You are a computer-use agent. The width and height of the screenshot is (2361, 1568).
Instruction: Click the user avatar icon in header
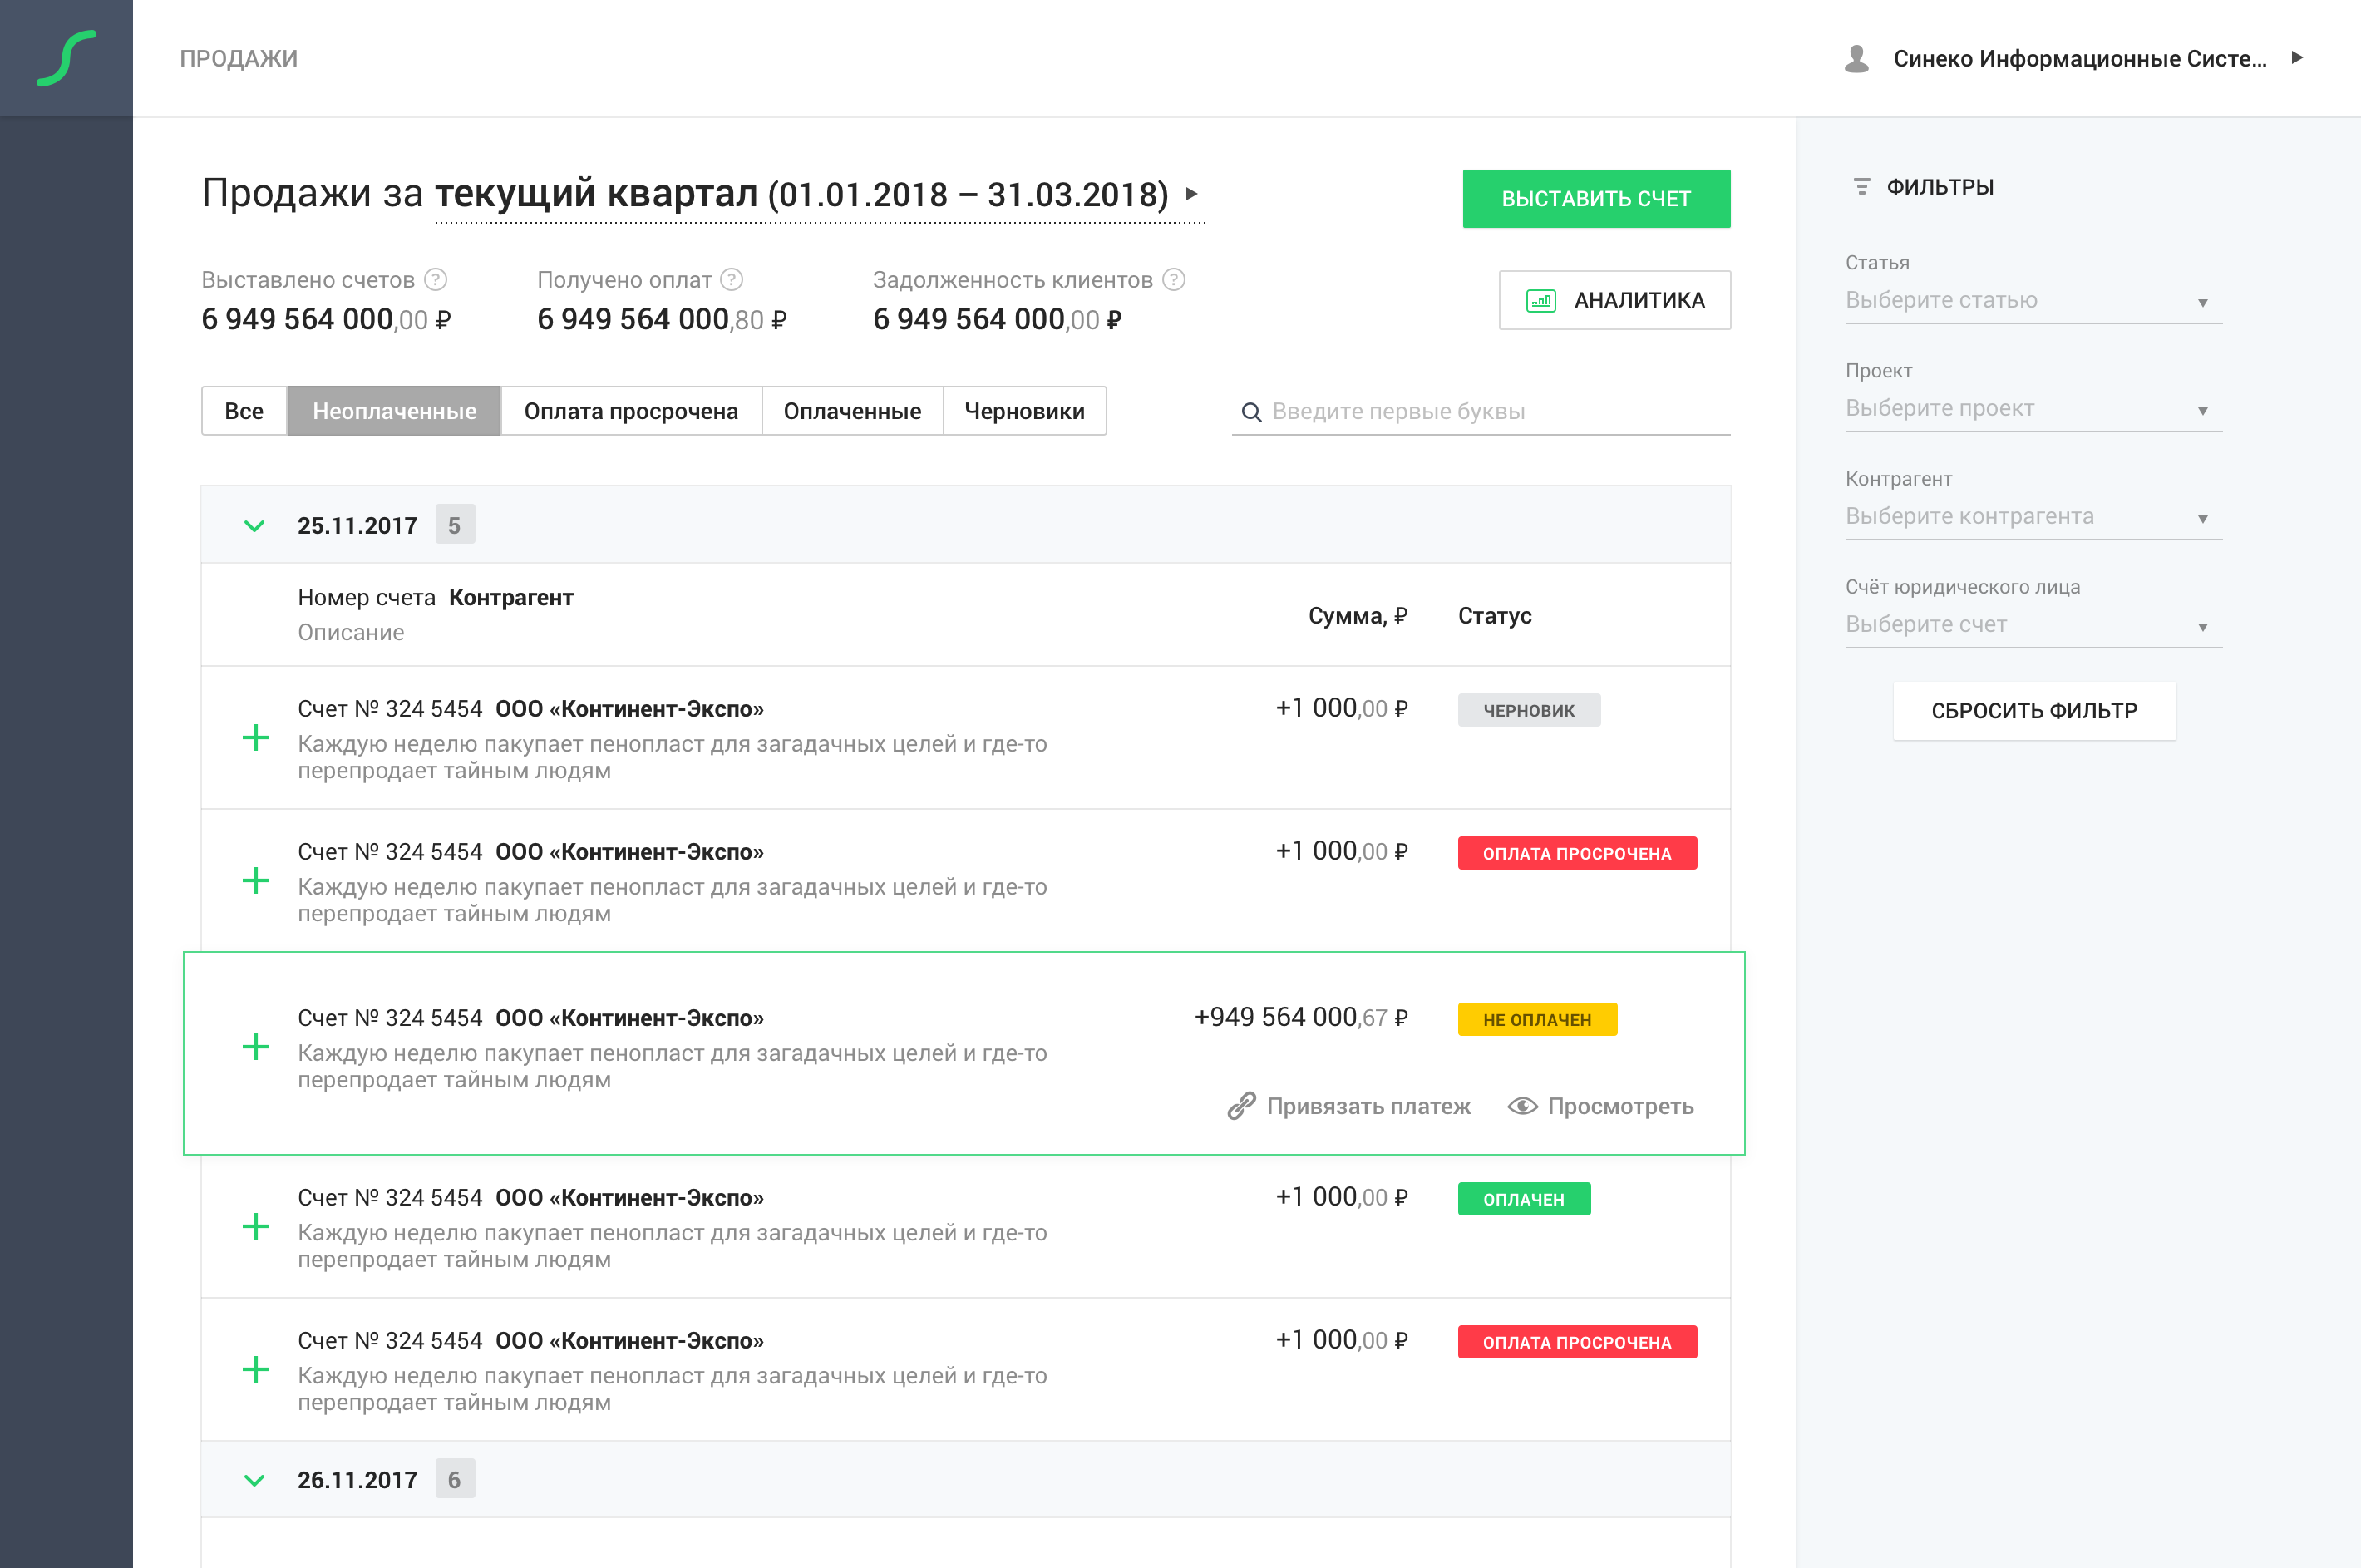click(1856, 59)
